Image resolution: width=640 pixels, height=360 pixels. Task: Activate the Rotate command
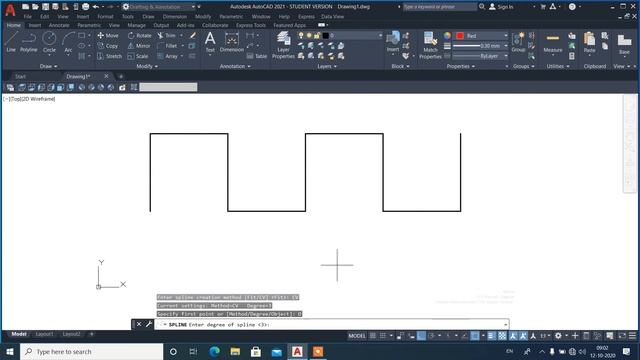click(139, 36)
